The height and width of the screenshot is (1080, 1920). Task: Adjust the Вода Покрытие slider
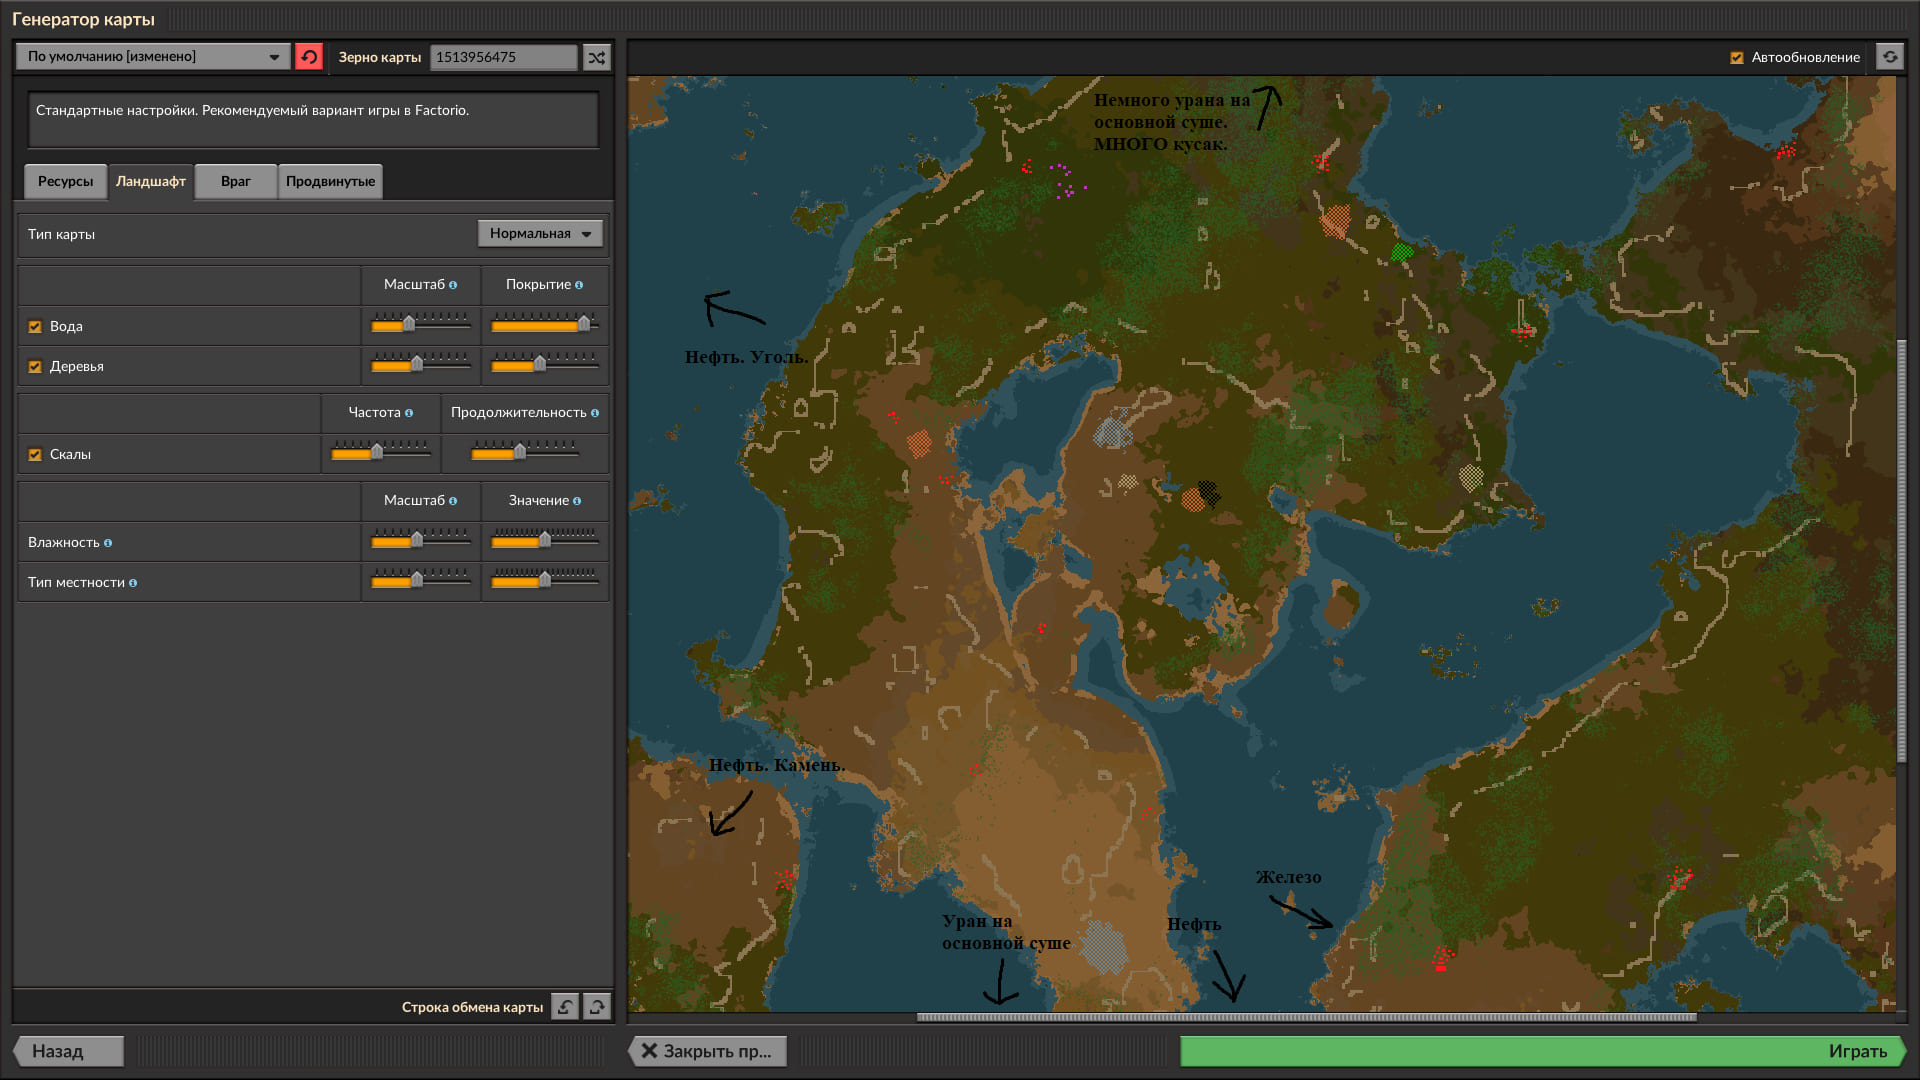click(x=584, y=324)
